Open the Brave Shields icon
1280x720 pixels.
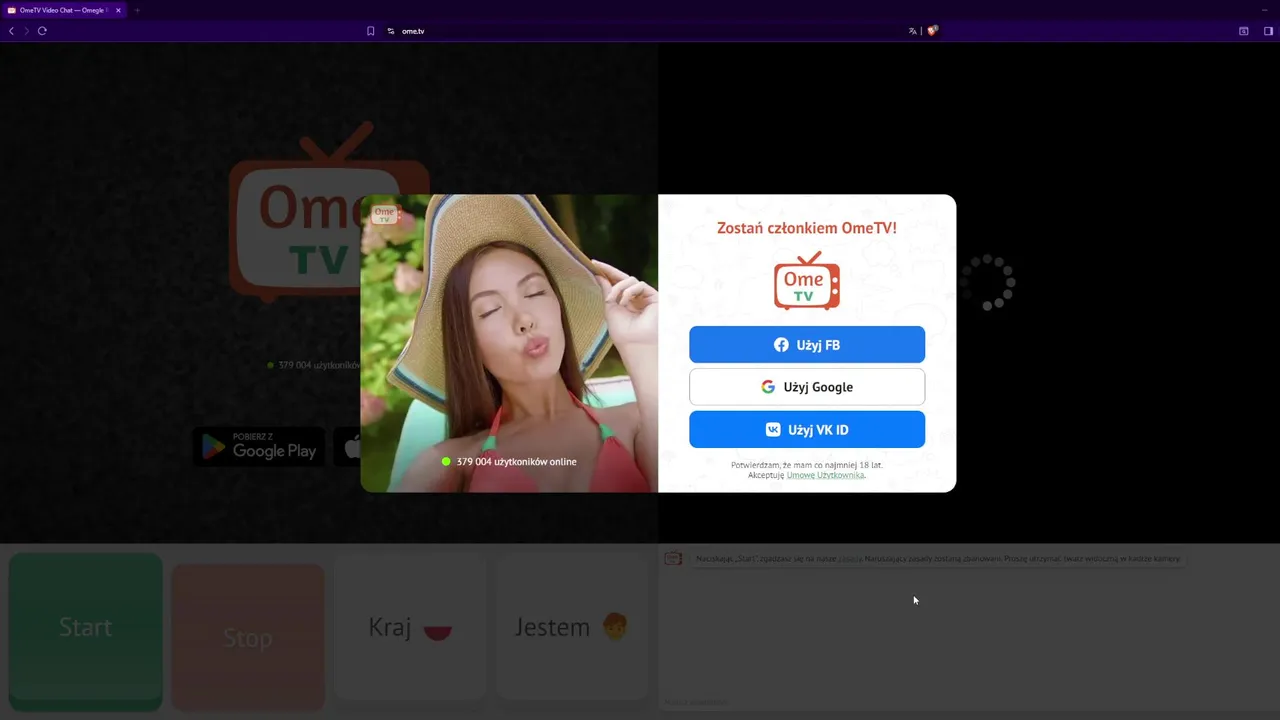(932, 31)
